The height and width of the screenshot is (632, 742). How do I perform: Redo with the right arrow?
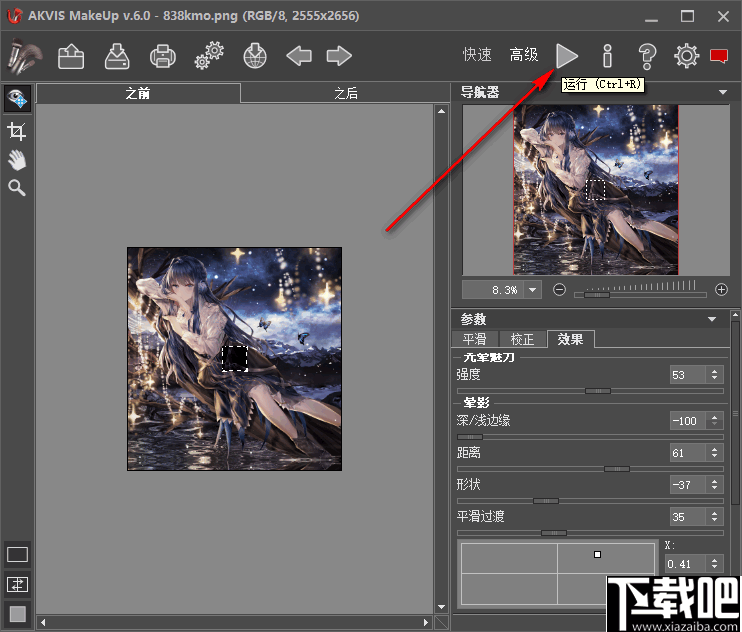339,56
